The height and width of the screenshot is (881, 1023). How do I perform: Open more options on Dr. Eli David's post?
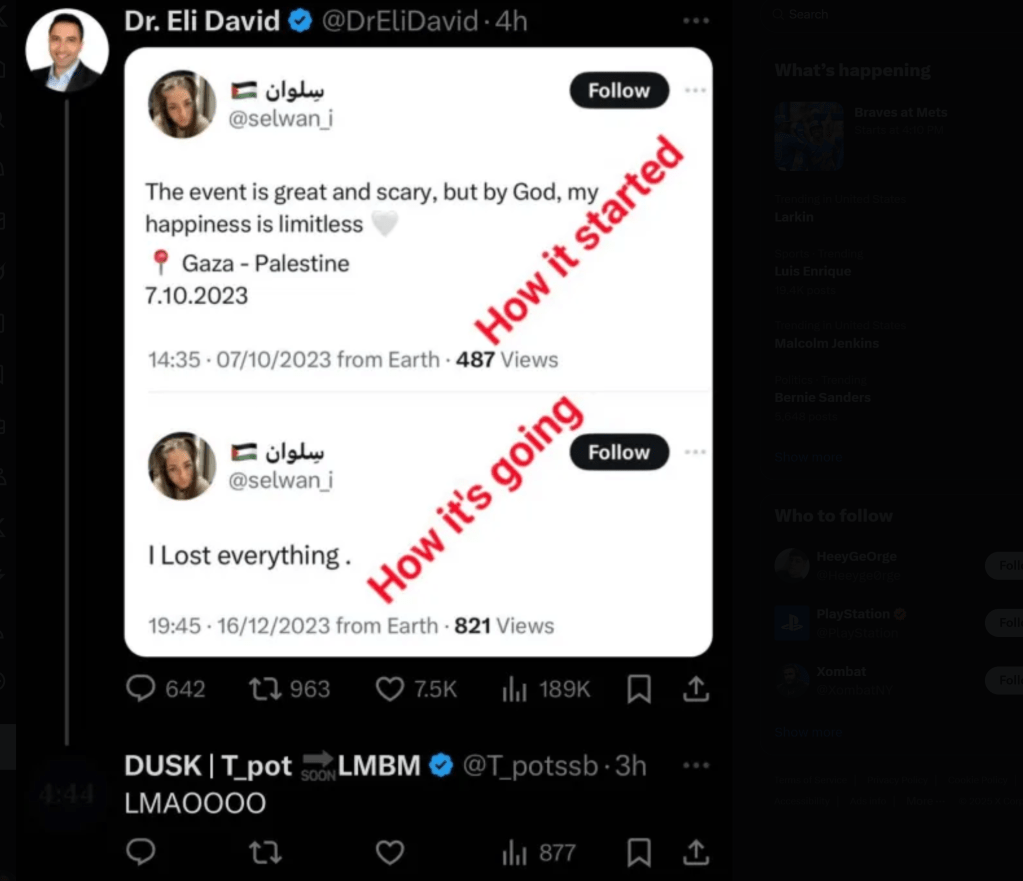pos(695,21)
